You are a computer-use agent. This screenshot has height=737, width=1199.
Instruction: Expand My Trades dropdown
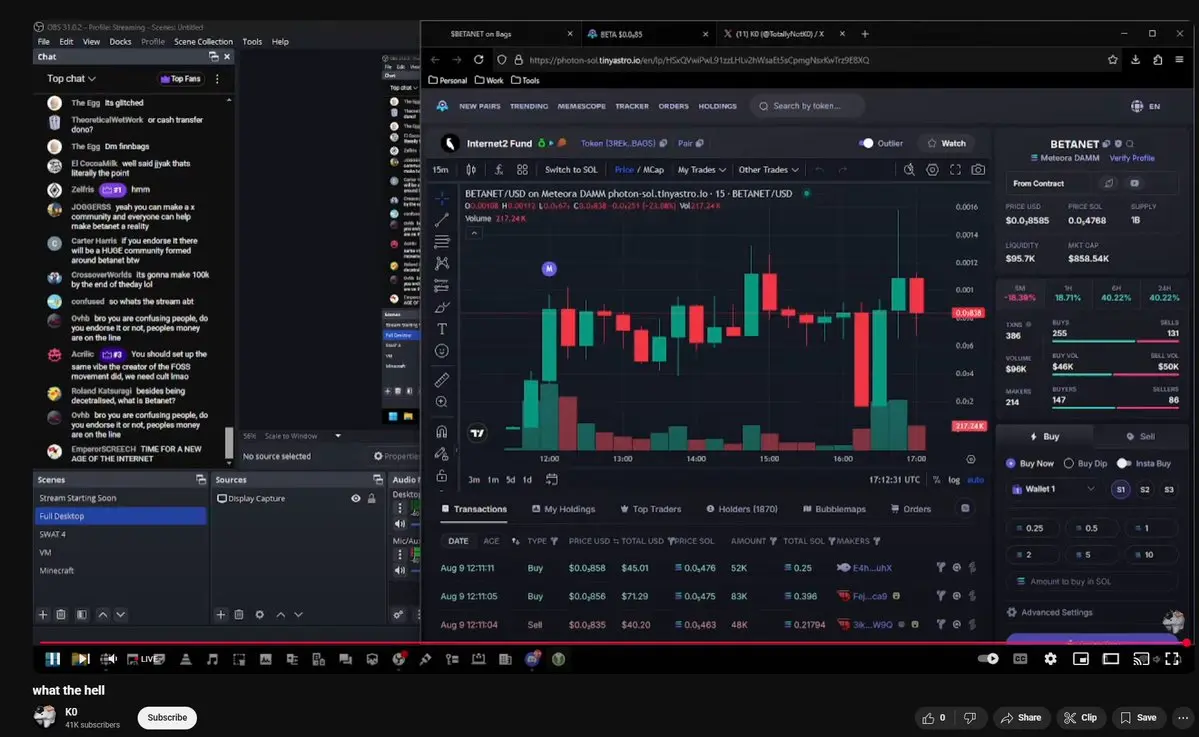coord(701,170)
